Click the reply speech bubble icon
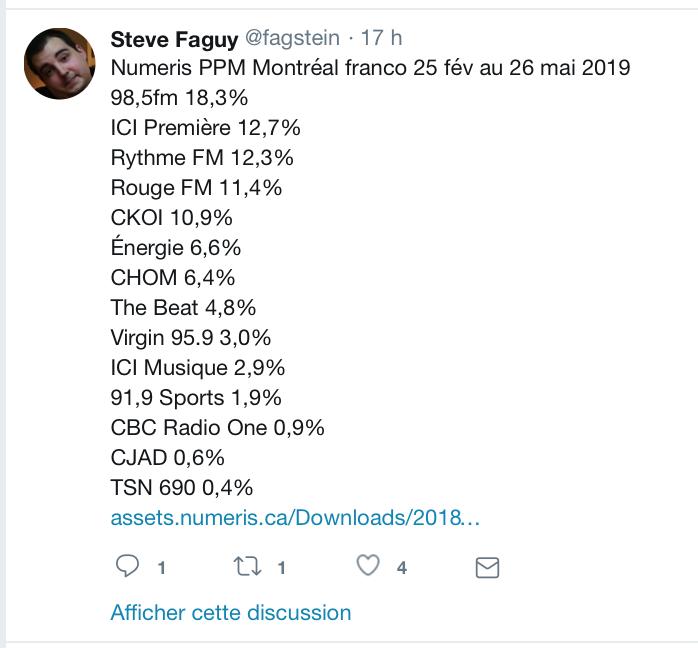 click(x=127, y=566)
